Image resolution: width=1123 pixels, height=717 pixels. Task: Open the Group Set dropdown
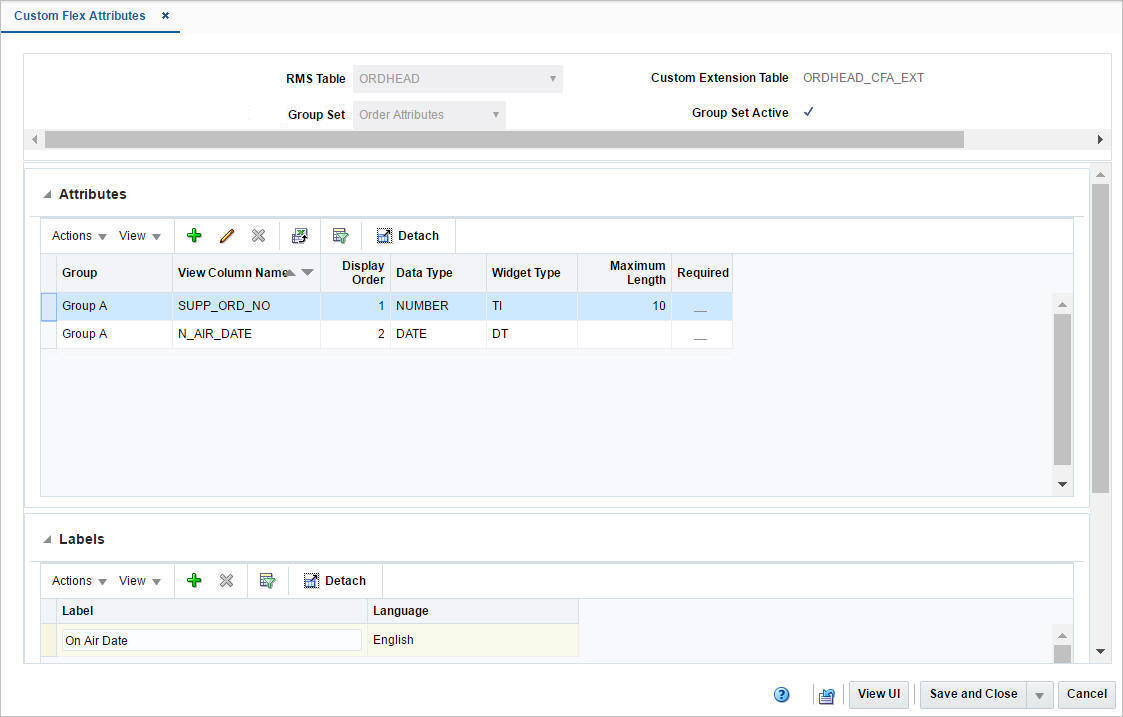[x=496, y=114]
